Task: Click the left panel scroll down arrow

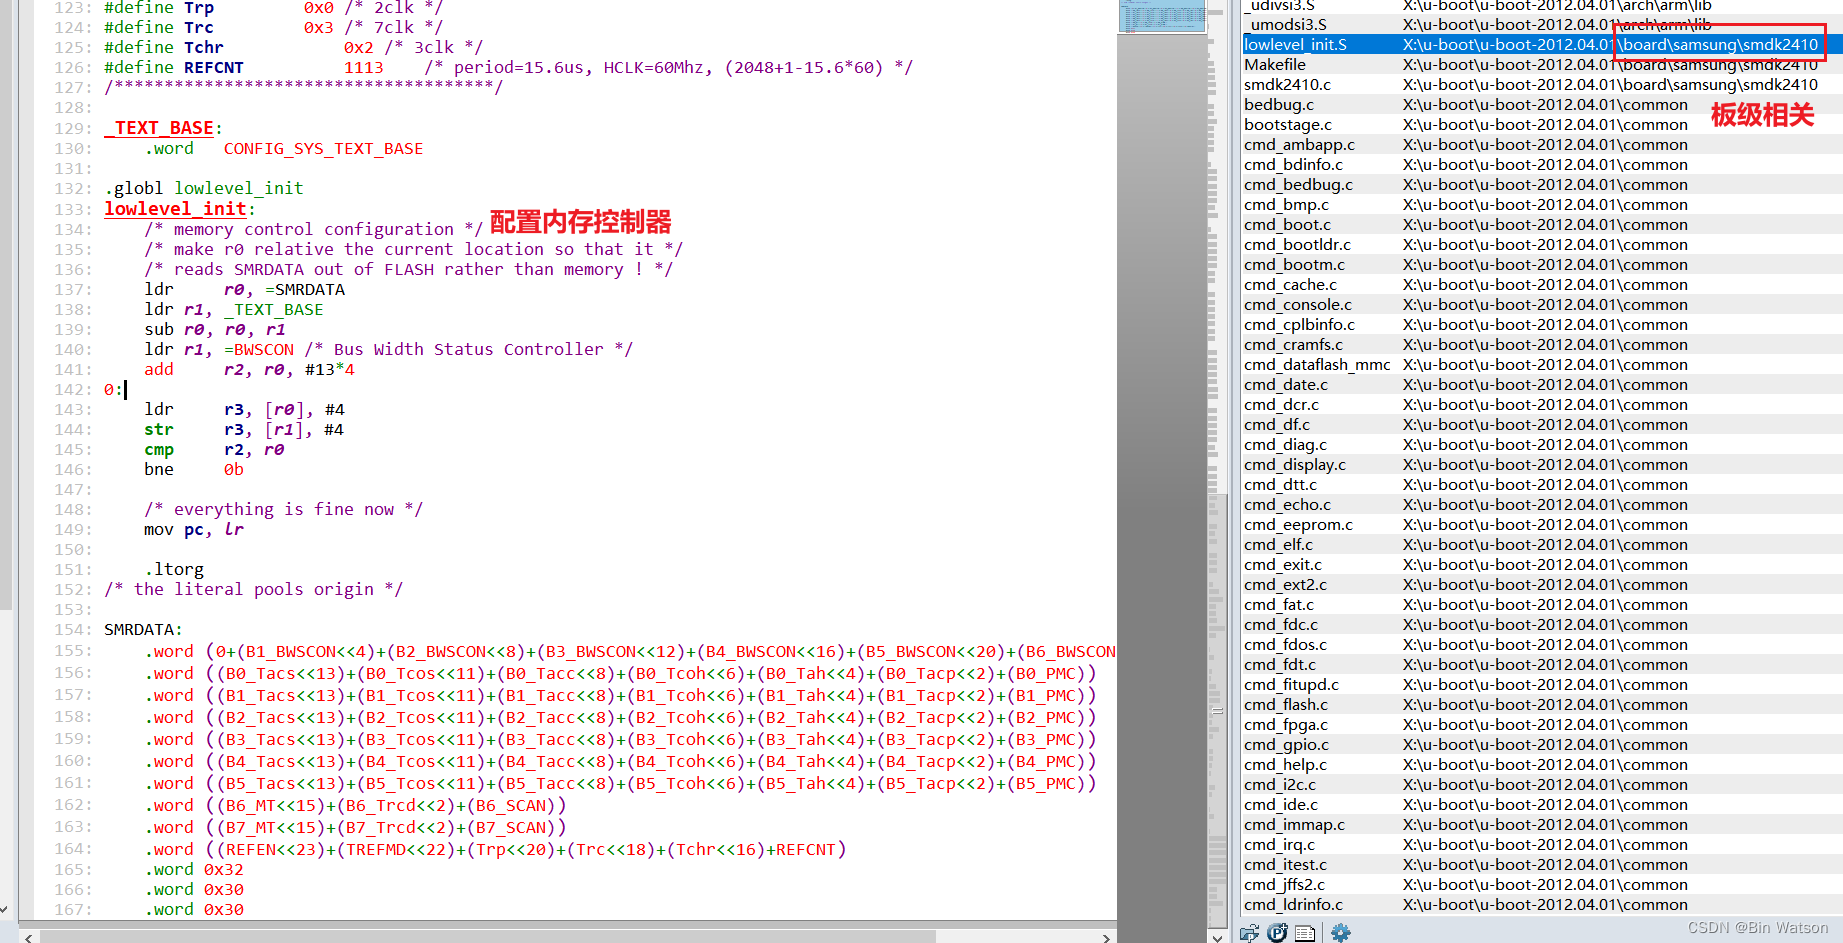Action: coord(5,910)
